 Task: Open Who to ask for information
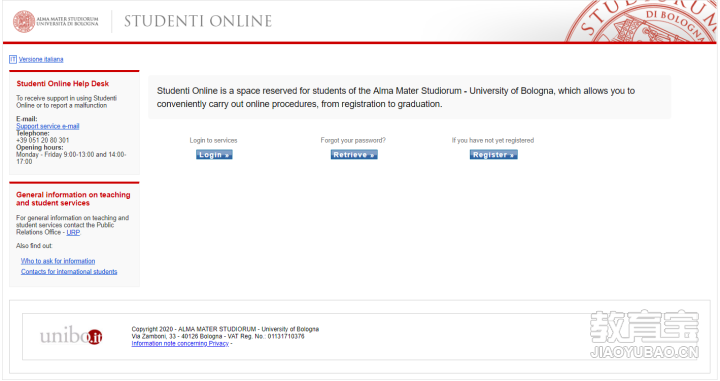pos(58,261)
